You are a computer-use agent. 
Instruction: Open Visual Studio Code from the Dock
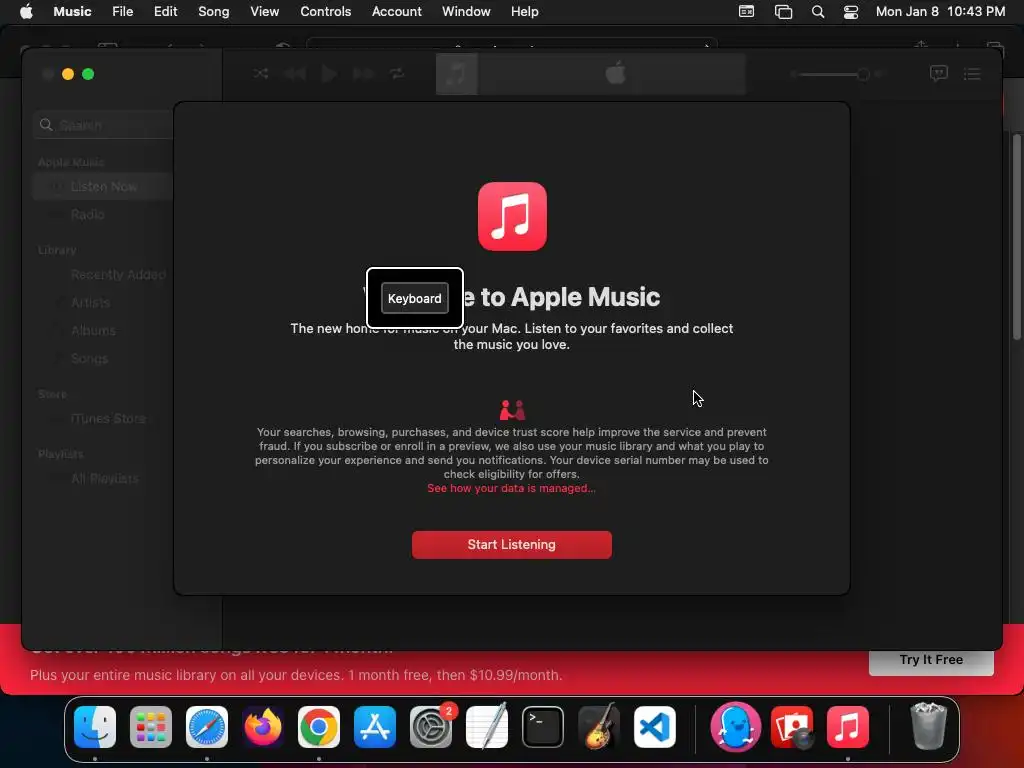[655, 727]
